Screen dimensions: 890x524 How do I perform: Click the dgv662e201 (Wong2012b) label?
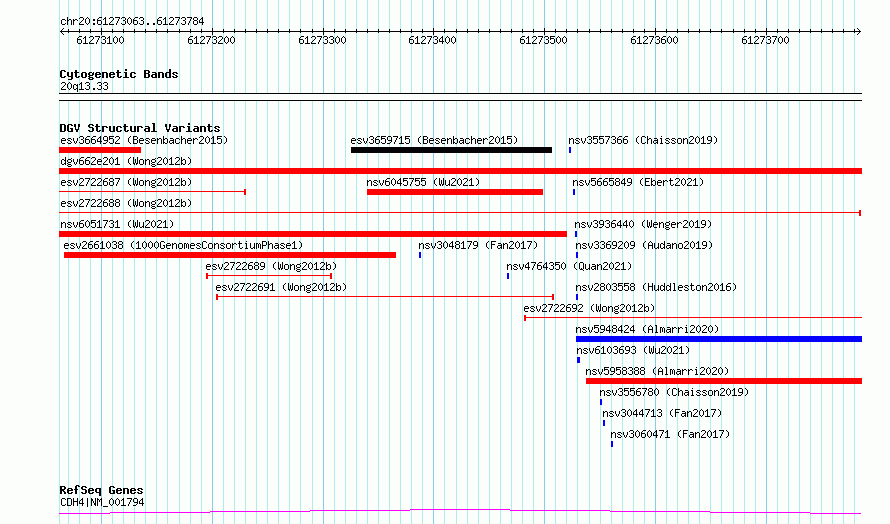point(126,161)
